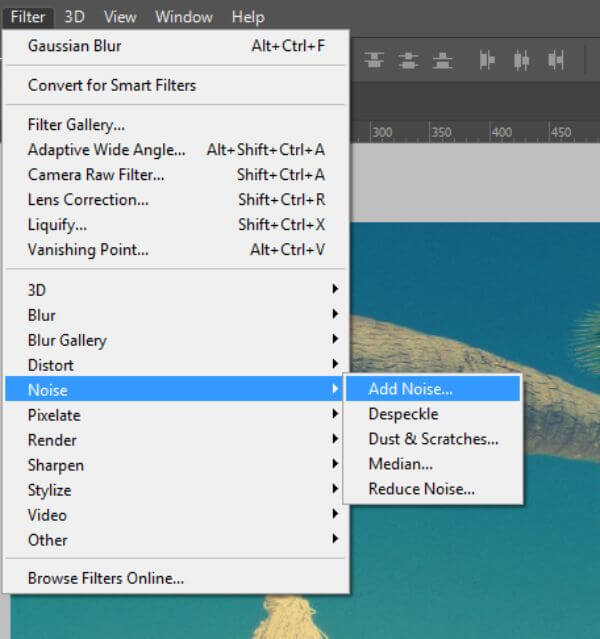Screen dimensions: 600x639
Task: Click the Align bottom edges icon
Action: click(442, 60)
